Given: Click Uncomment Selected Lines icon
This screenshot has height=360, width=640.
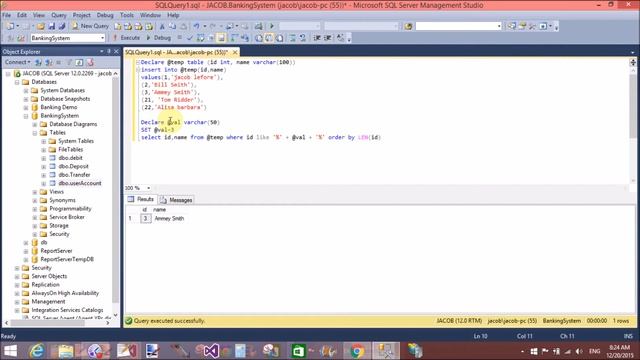Looking at the screenshot, I should 302,38.
